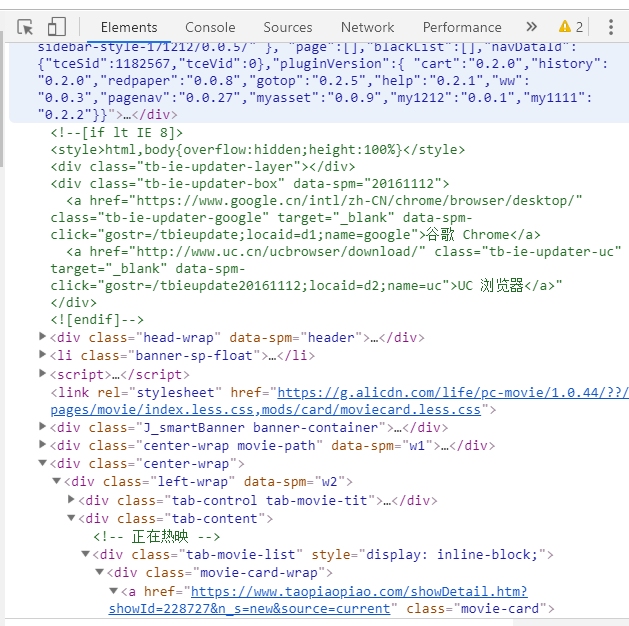Select the 谷歌 Chrome anchor text line
Image resolution: width=629 pixels, height=626 pixels.
pos(295,235)
